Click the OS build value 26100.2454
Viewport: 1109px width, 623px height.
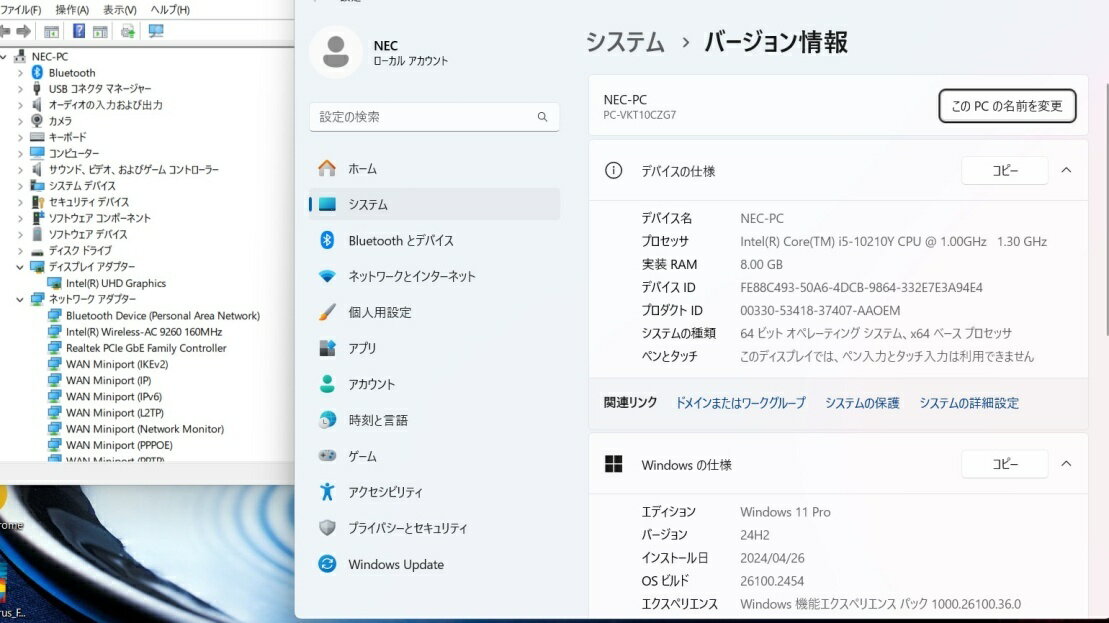tap(772, 581)
